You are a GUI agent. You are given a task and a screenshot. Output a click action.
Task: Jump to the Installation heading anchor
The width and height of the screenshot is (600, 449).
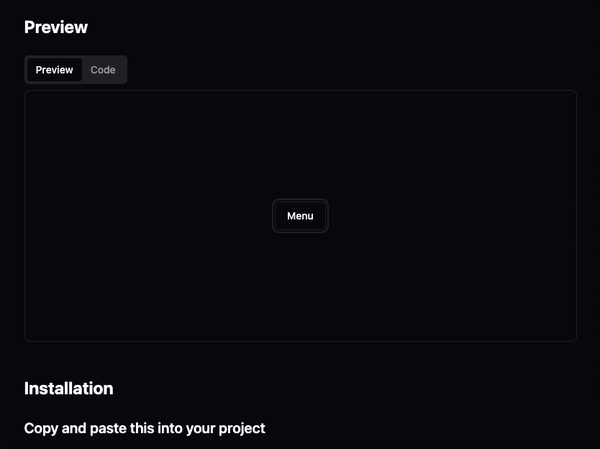(x=68, y=389)
